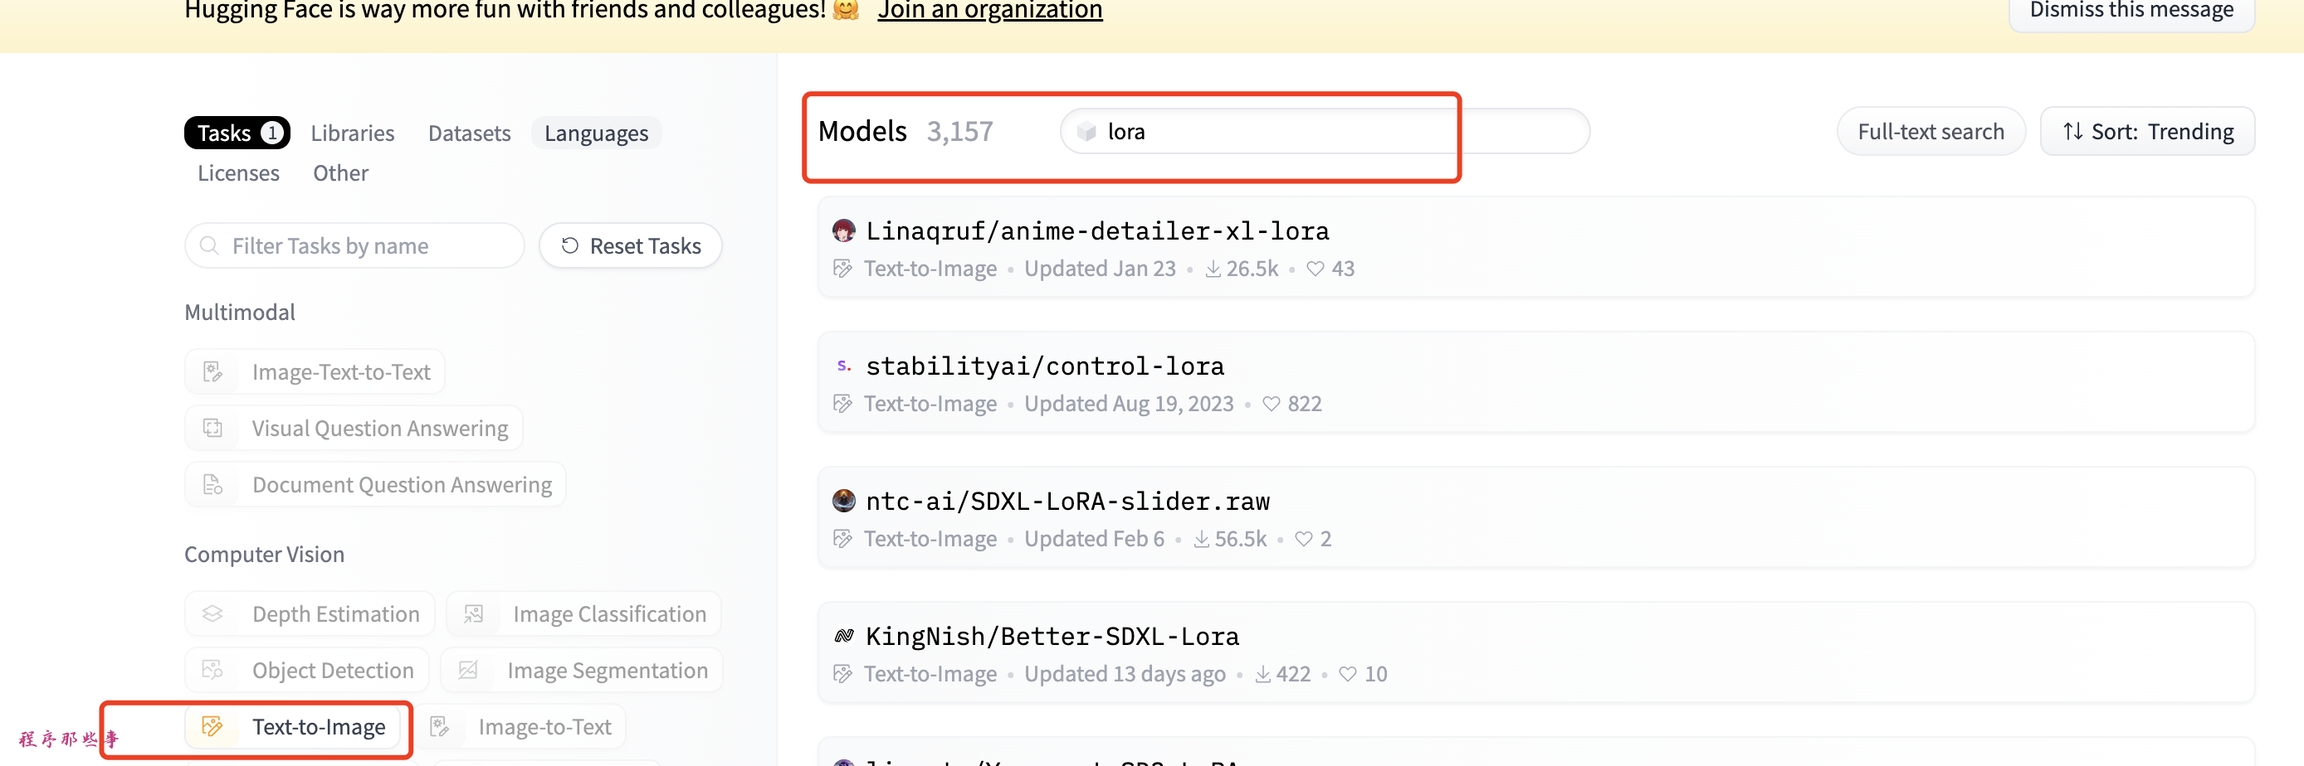Open the Sort: Trending dropdown

(x=2147, y=132)
